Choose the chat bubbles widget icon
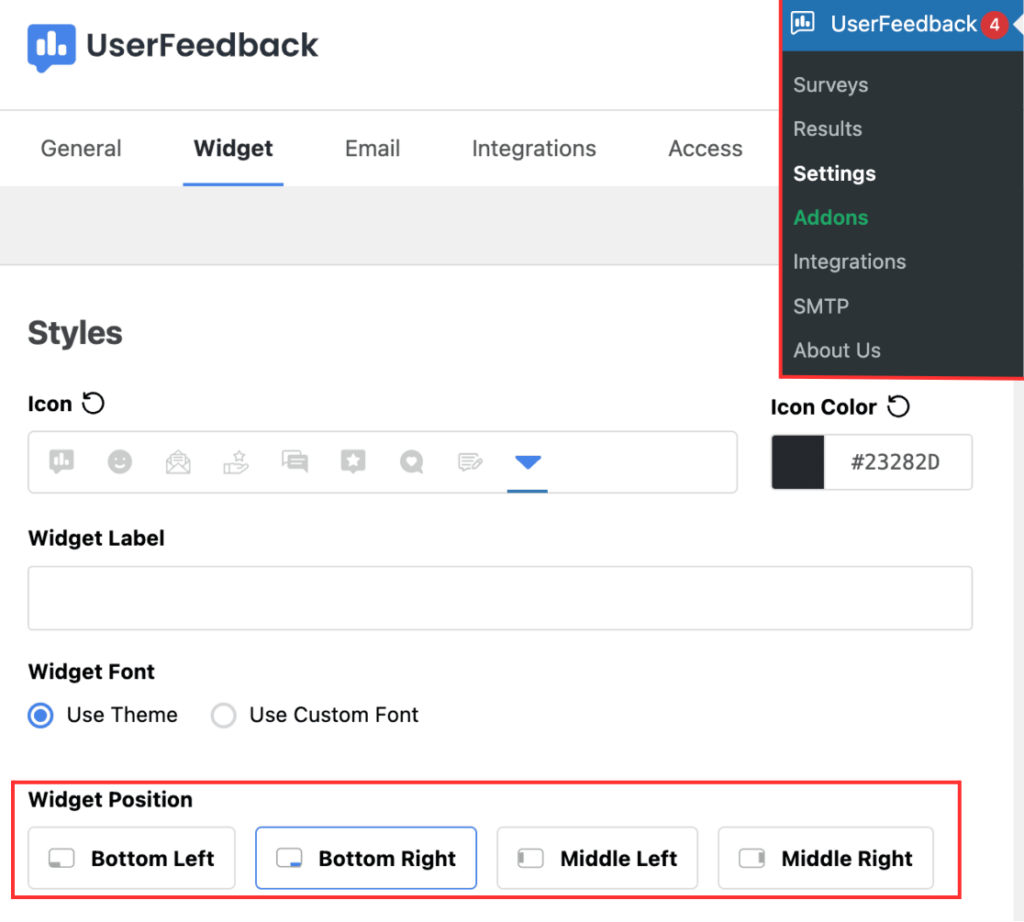This screenshot has width=1024, height=922. pos(294,462)
